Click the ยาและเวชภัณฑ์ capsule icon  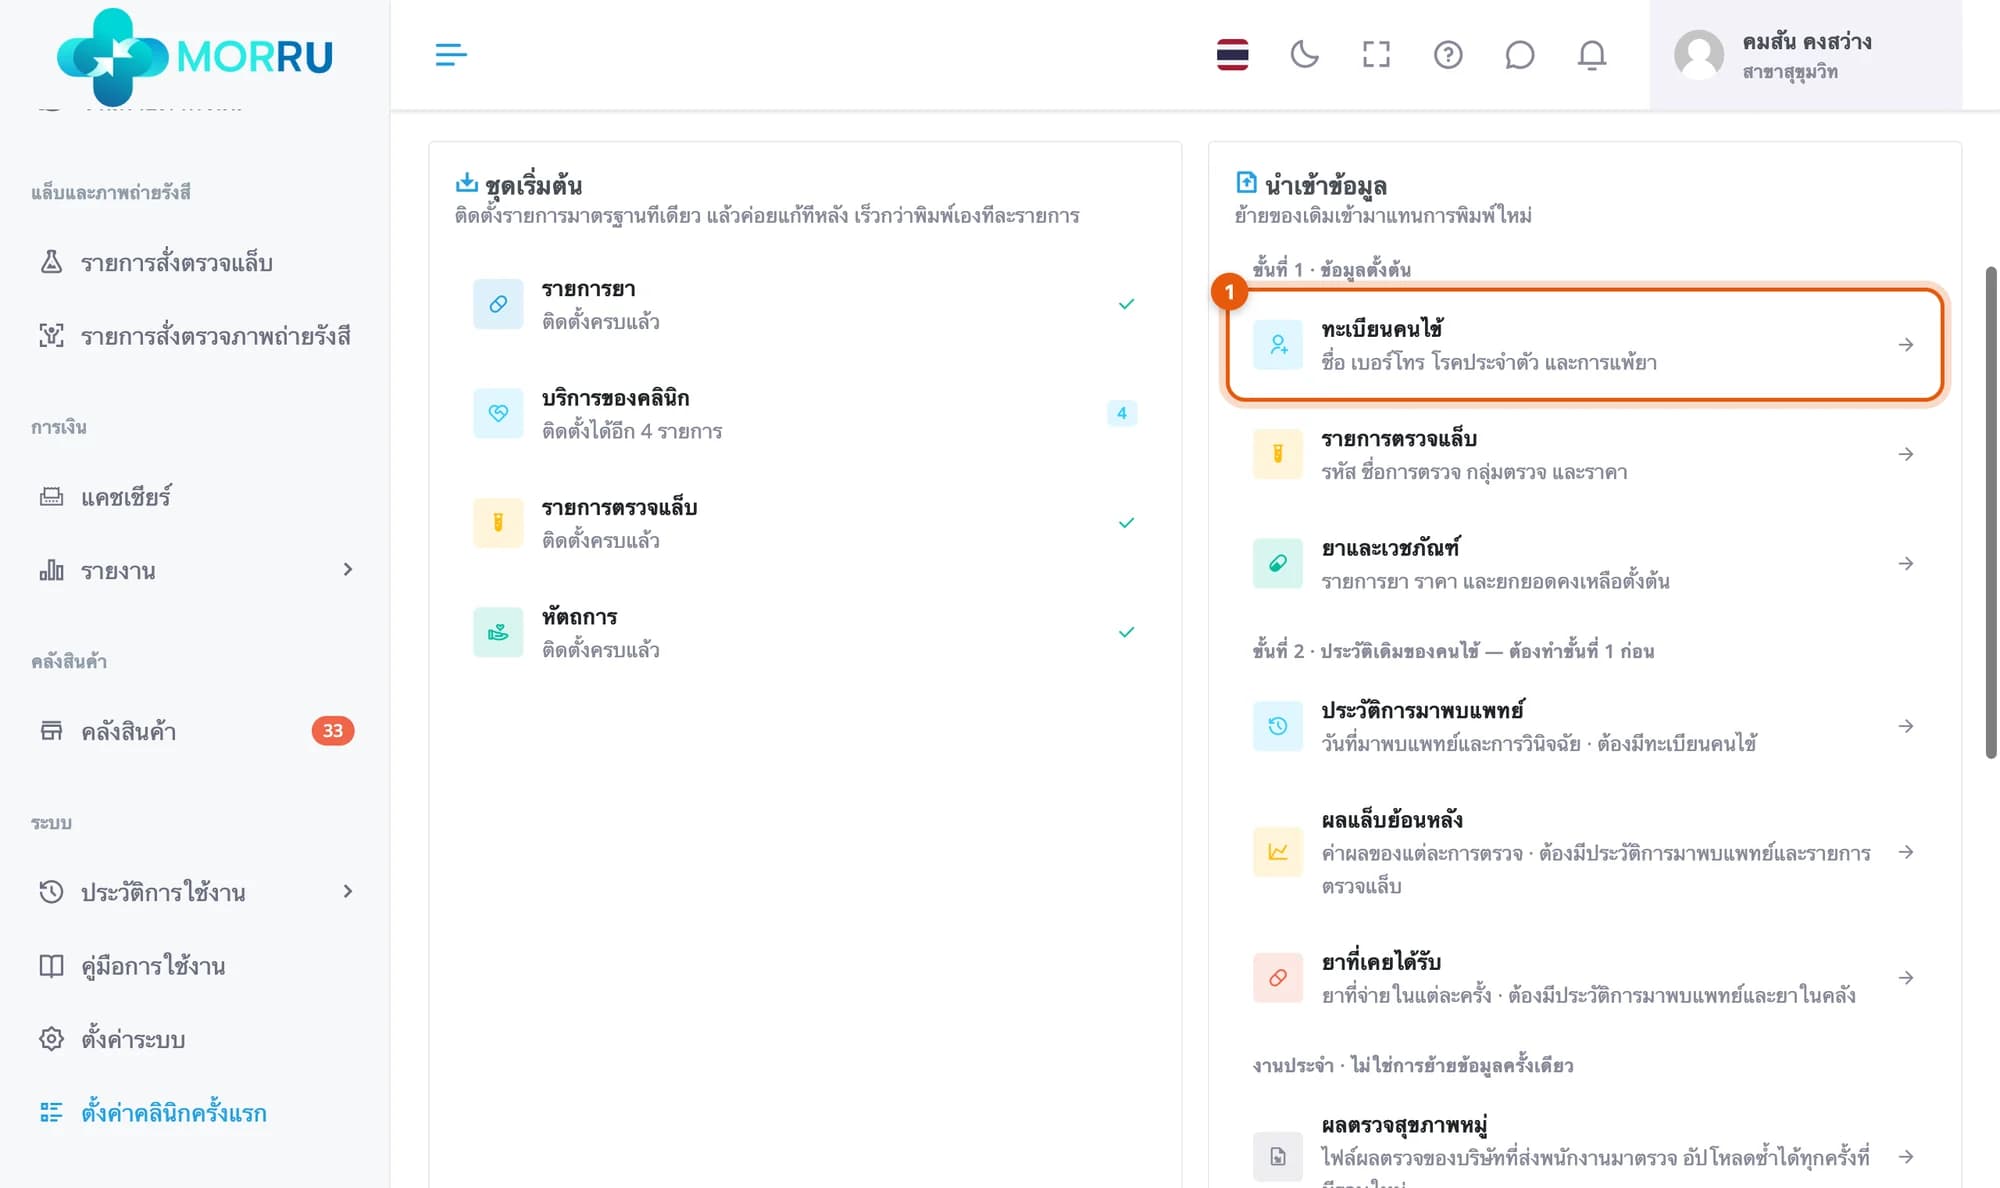point(1278,563)
